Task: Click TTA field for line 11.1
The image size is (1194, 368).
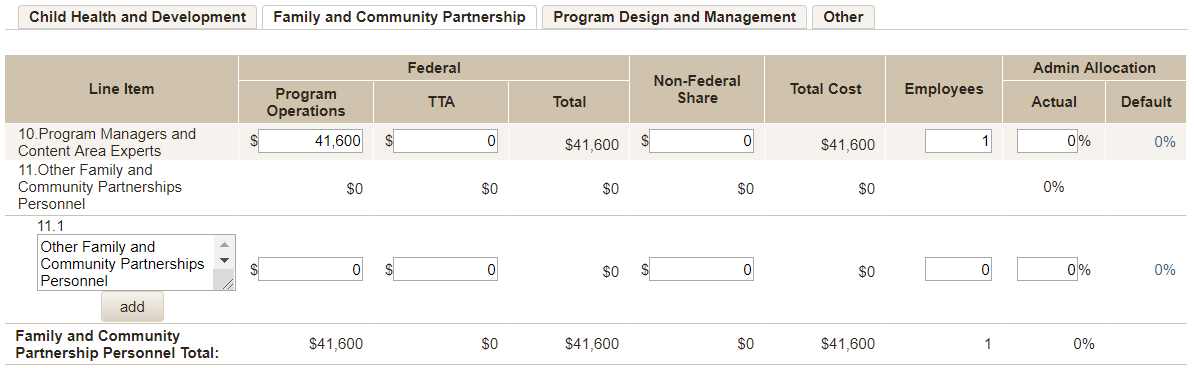Action: click(445, 269)
